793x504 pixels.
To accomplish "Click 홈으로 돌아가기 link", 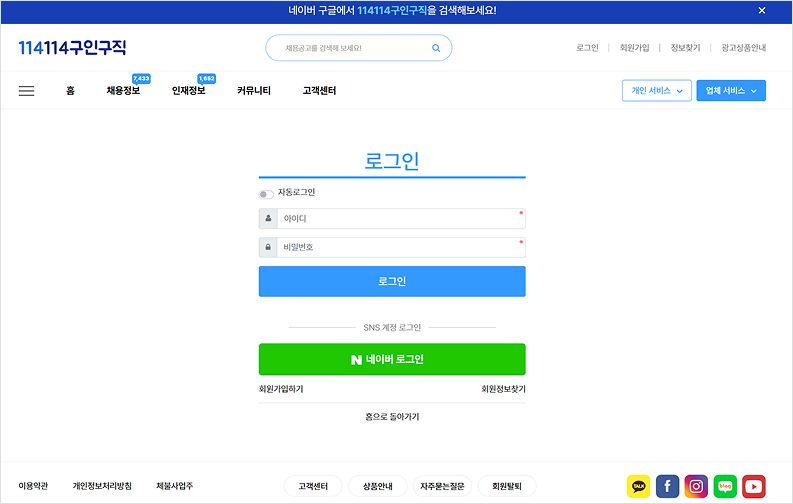I will (392, 417).
